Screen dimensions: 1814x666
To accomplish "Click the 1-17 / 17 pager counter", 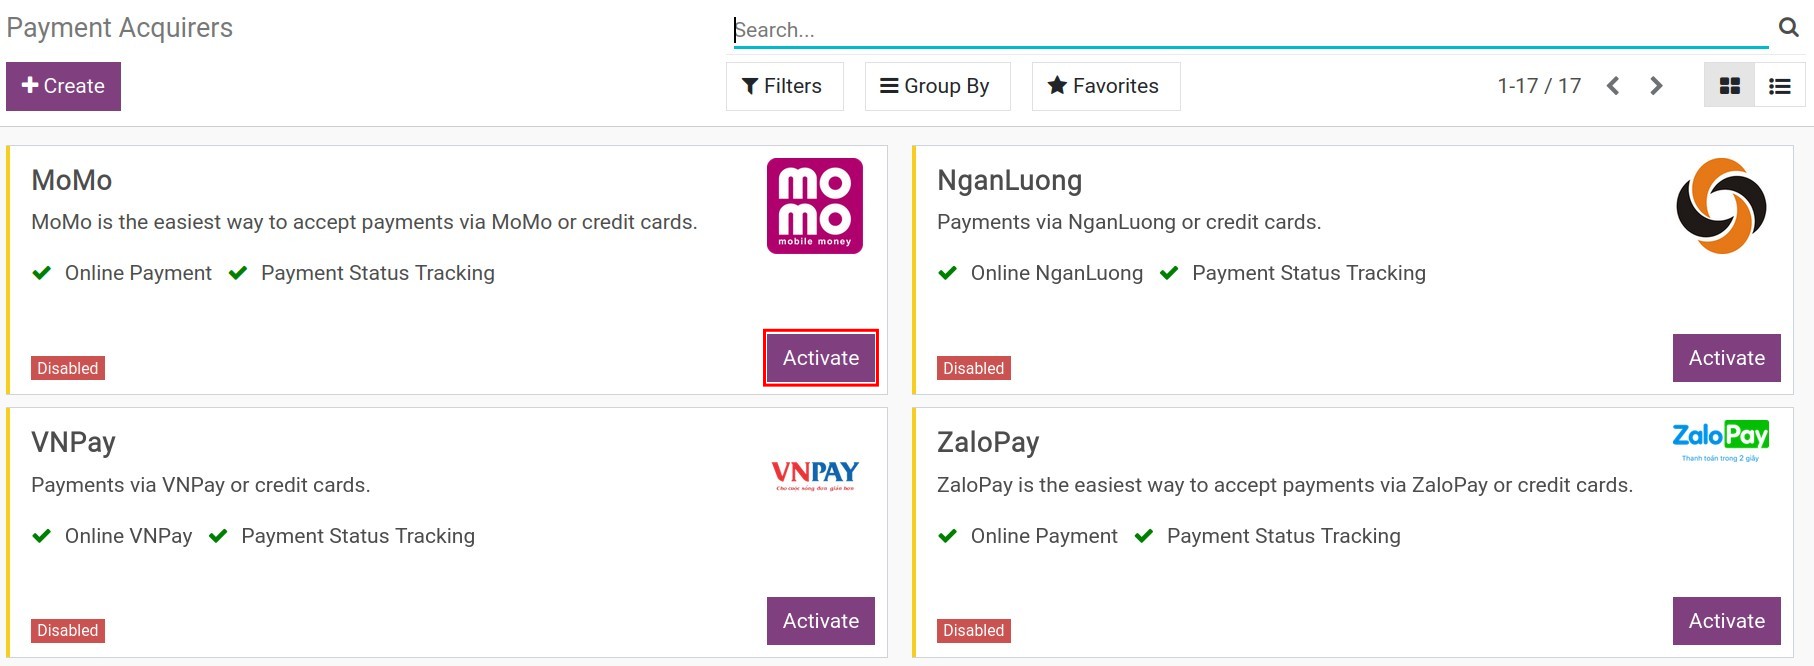I will (1538, 86).
